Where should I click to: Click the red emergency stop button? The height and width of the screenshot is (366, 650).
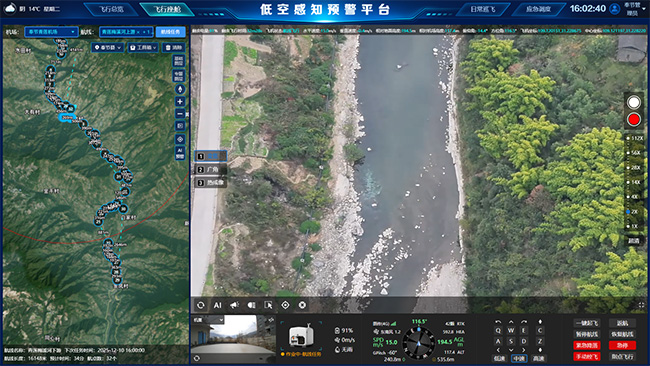pyautogui.click(x=622, y=345)
